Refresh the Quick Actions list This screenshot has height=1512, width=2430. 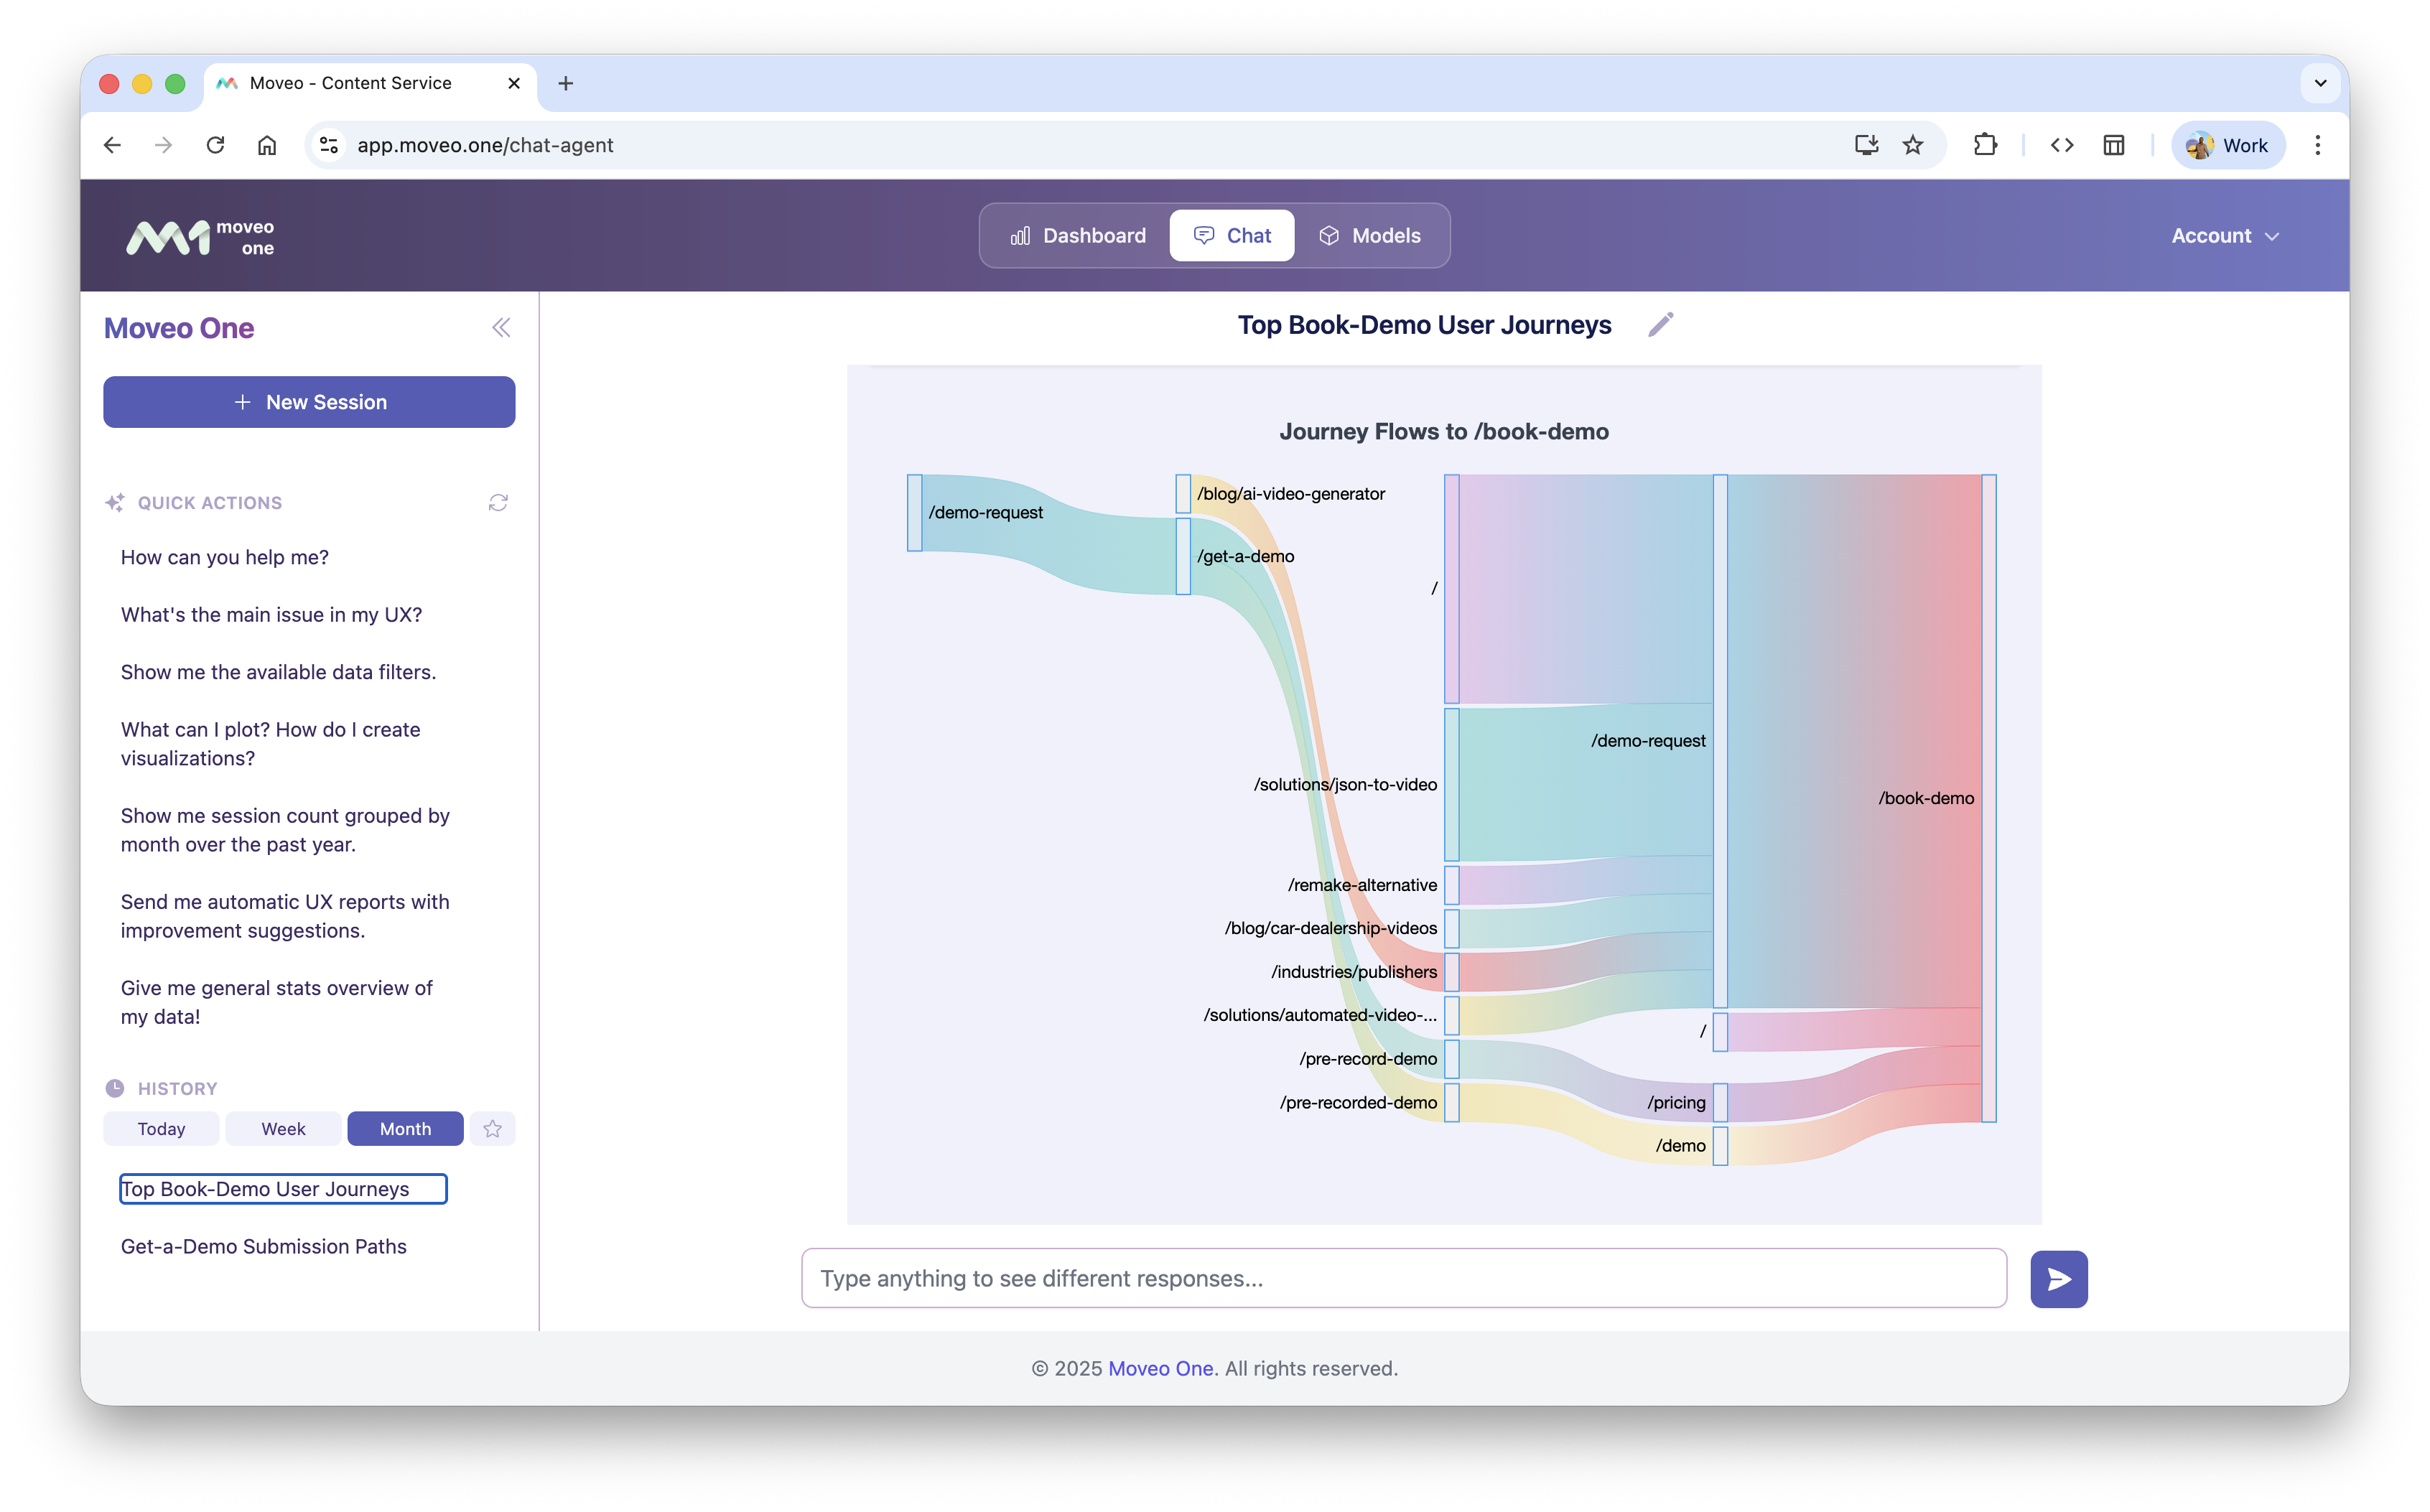[x=498, y=502]
